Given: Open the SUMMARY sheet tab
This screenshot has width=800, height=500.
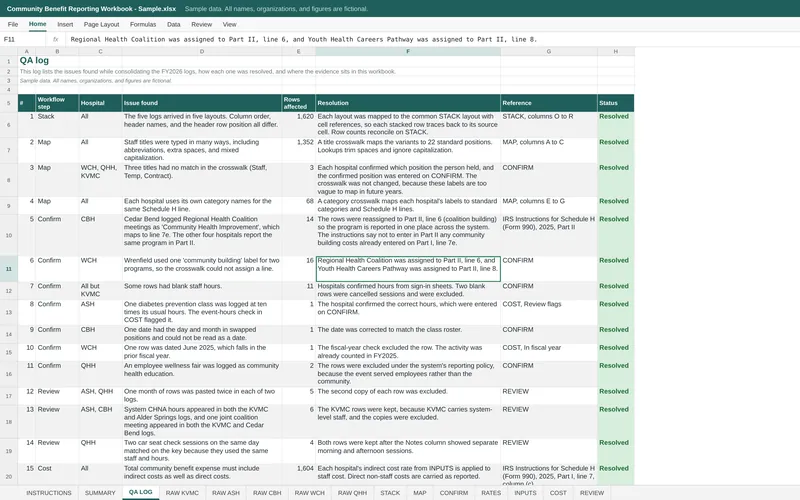Looking at the screenshot, I should tap(100, 493).
